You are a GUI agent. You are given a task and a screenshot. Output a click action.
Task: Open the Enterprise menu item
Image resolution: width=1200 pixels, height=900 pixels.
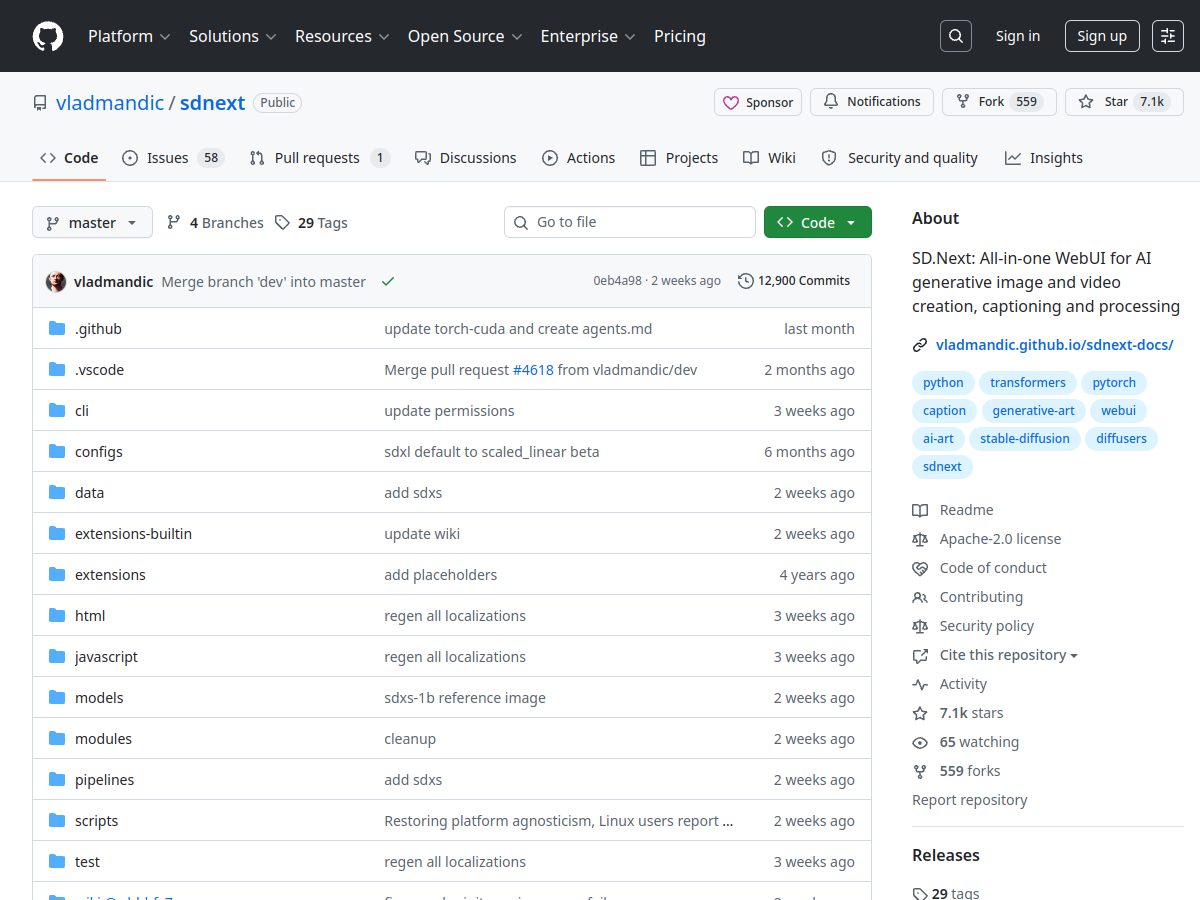tap(587, 36)
